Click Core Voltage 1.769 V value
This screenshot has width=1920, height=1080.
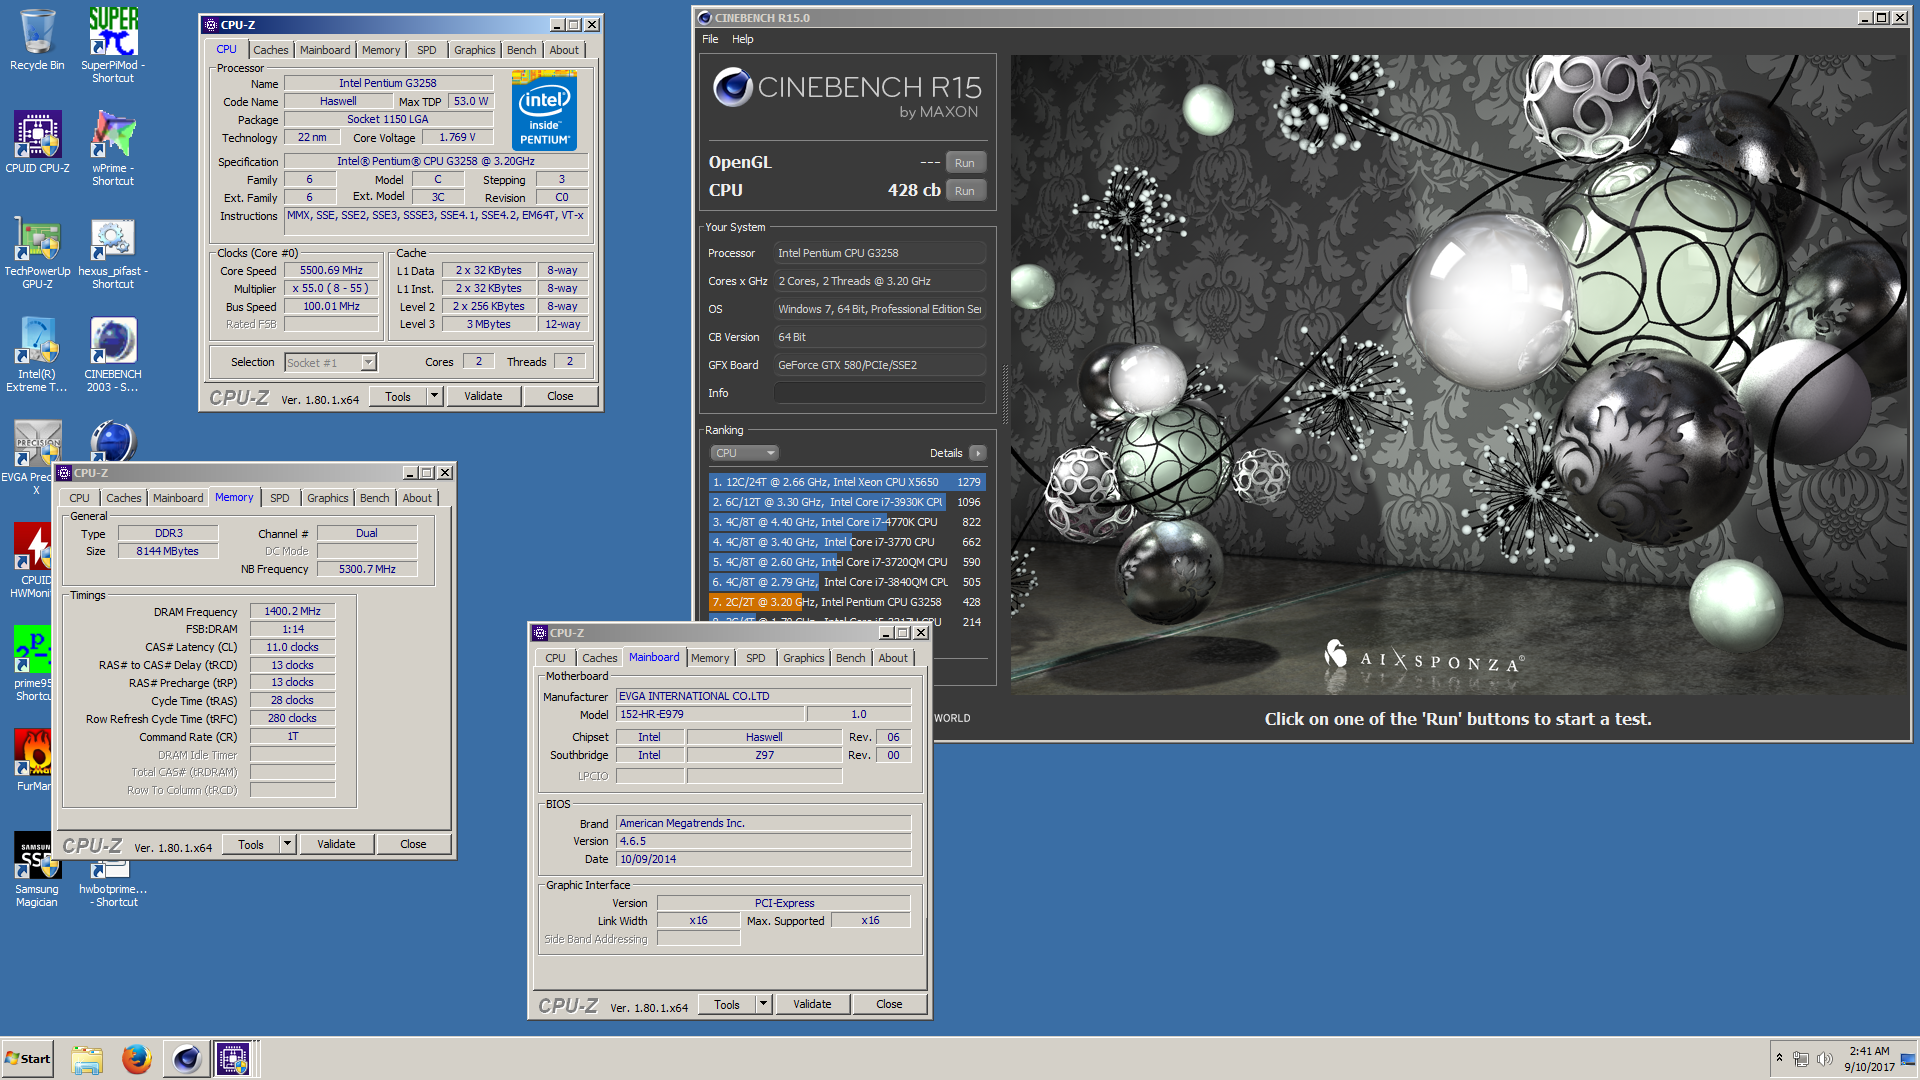click(x=457, y=138)
